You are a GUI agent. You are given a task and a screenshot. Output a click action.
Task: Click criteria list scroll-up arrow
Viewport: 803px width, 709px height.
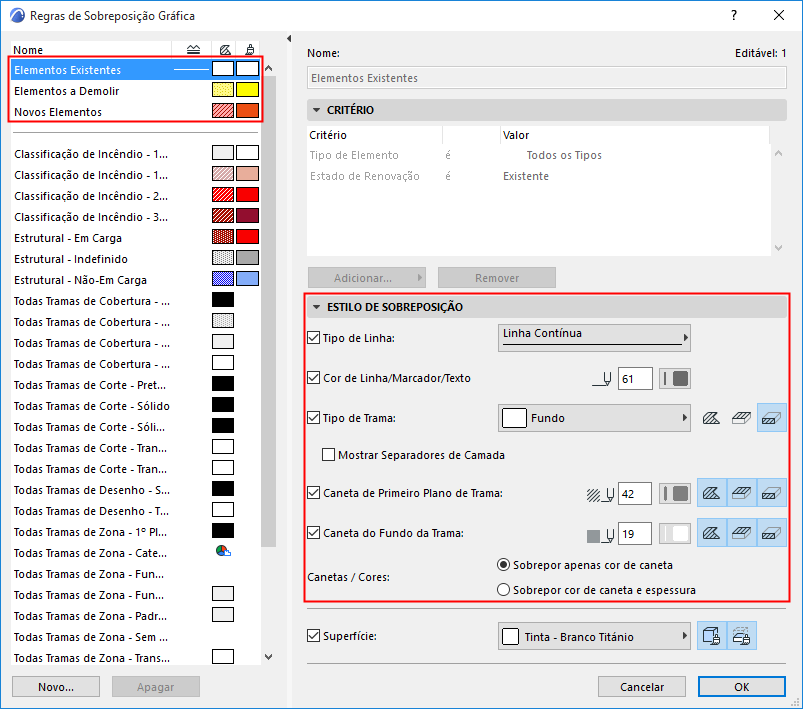coord(778,153)
